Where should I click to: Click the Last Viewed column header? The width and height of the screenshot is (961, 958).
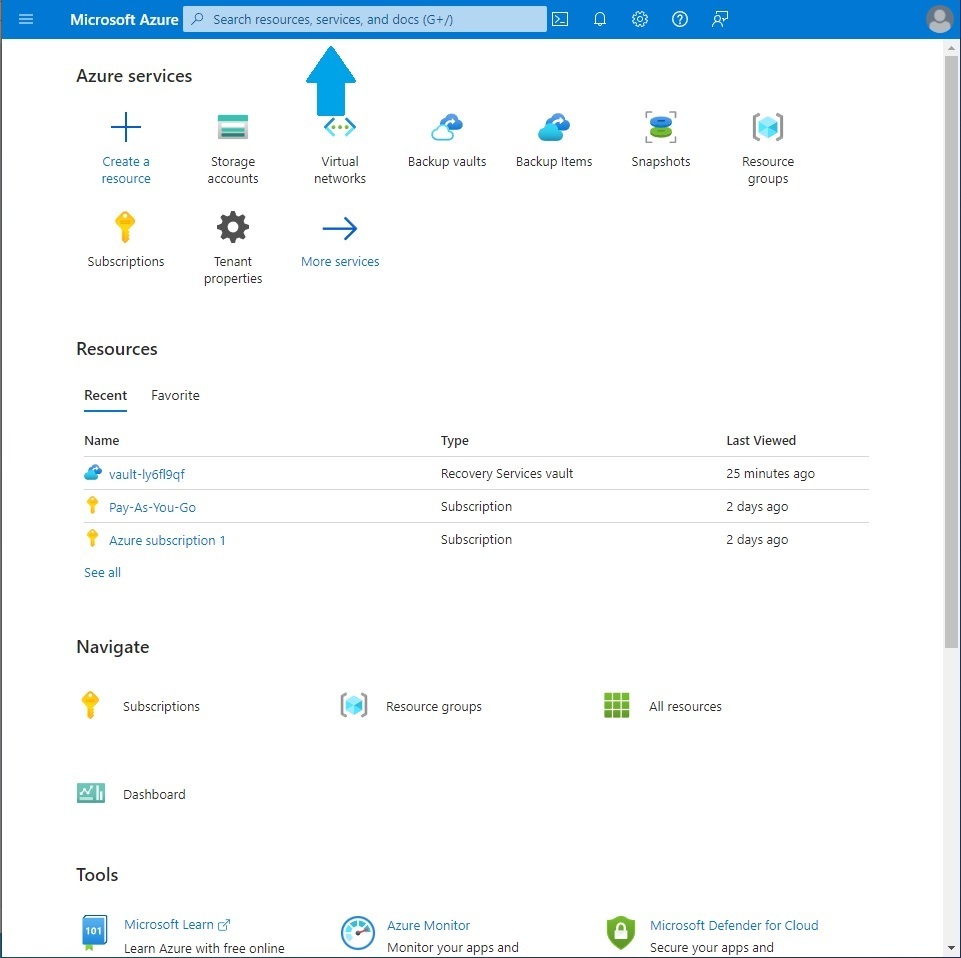761,441
